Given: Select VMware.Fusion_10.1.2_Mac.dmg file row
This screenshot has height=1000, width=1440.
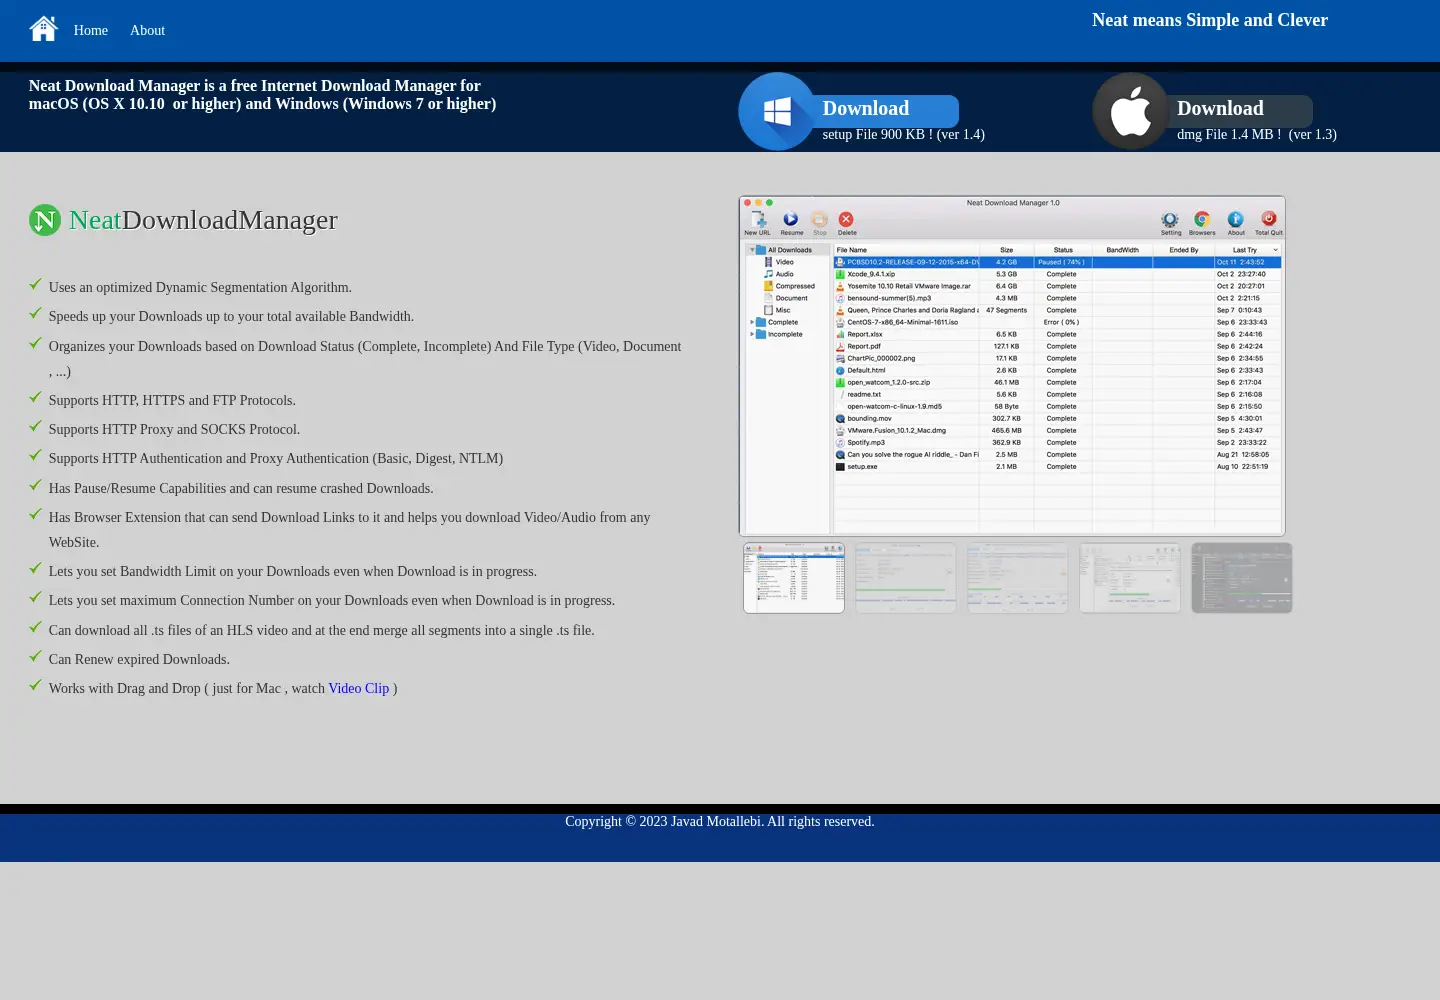Looking at the screenshot, I should point(1058,430).
